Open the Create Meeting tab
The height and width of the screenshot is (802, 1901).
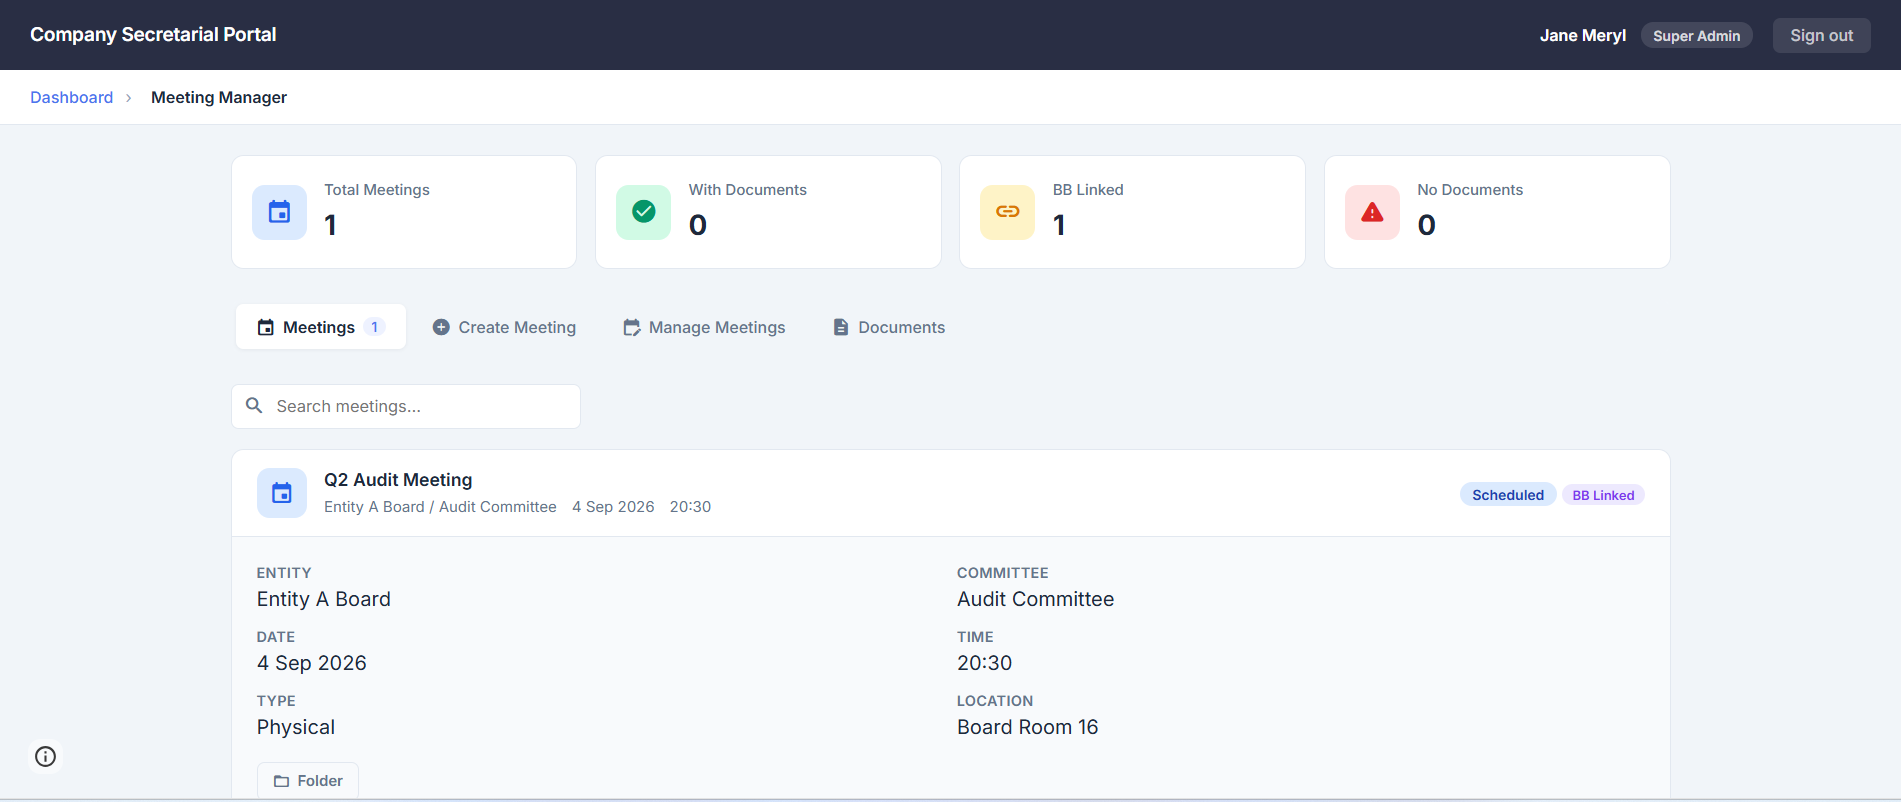click(x=504, y=327)
